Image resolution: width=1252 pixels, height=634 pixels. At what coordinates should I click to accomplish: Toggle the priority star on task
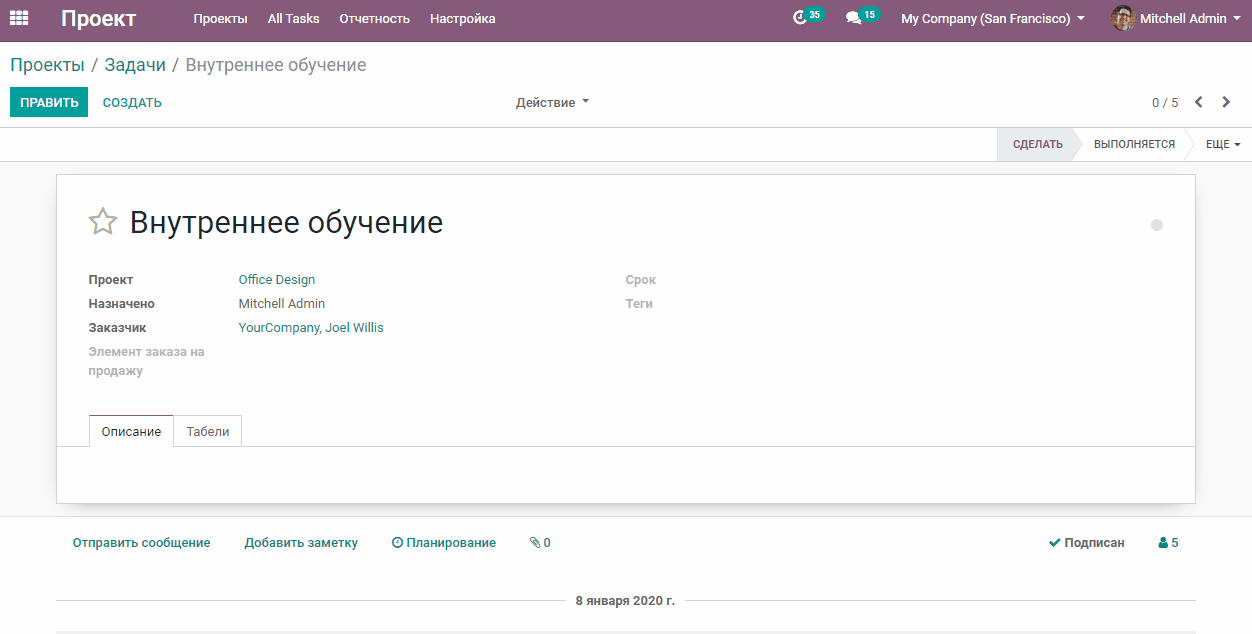pyautogui.click(x=103, y=222)
